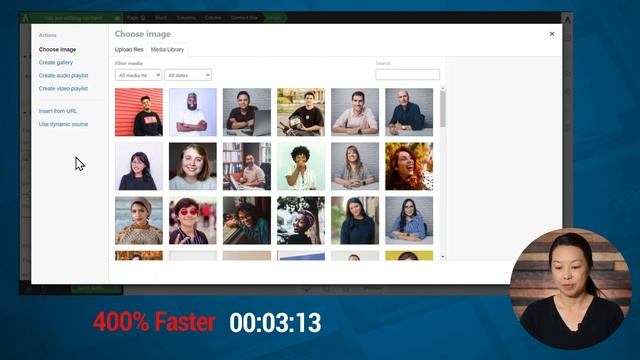This screenshot has height=360, width=640.
Task: Click the editor logo icon in background bar
Action: pyautogui.click(x=26, y=18)
